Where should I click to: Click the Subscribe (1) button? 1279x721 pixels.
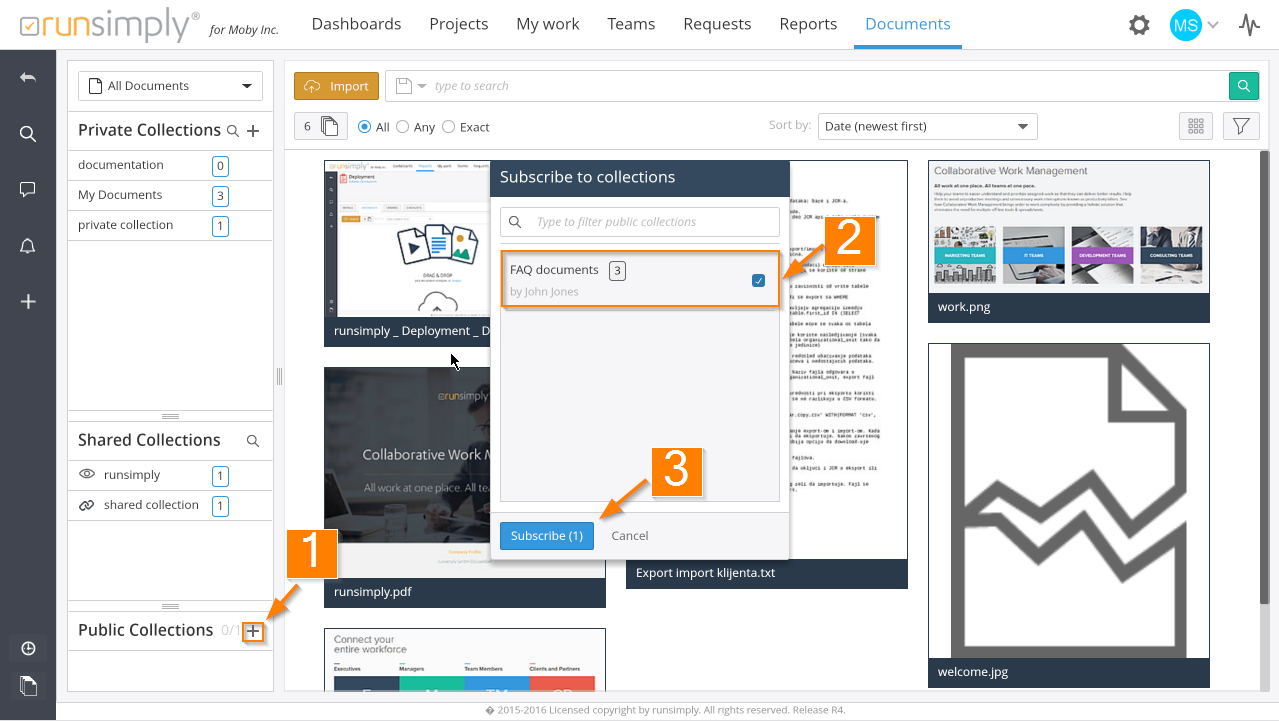[x=547, y=536]
